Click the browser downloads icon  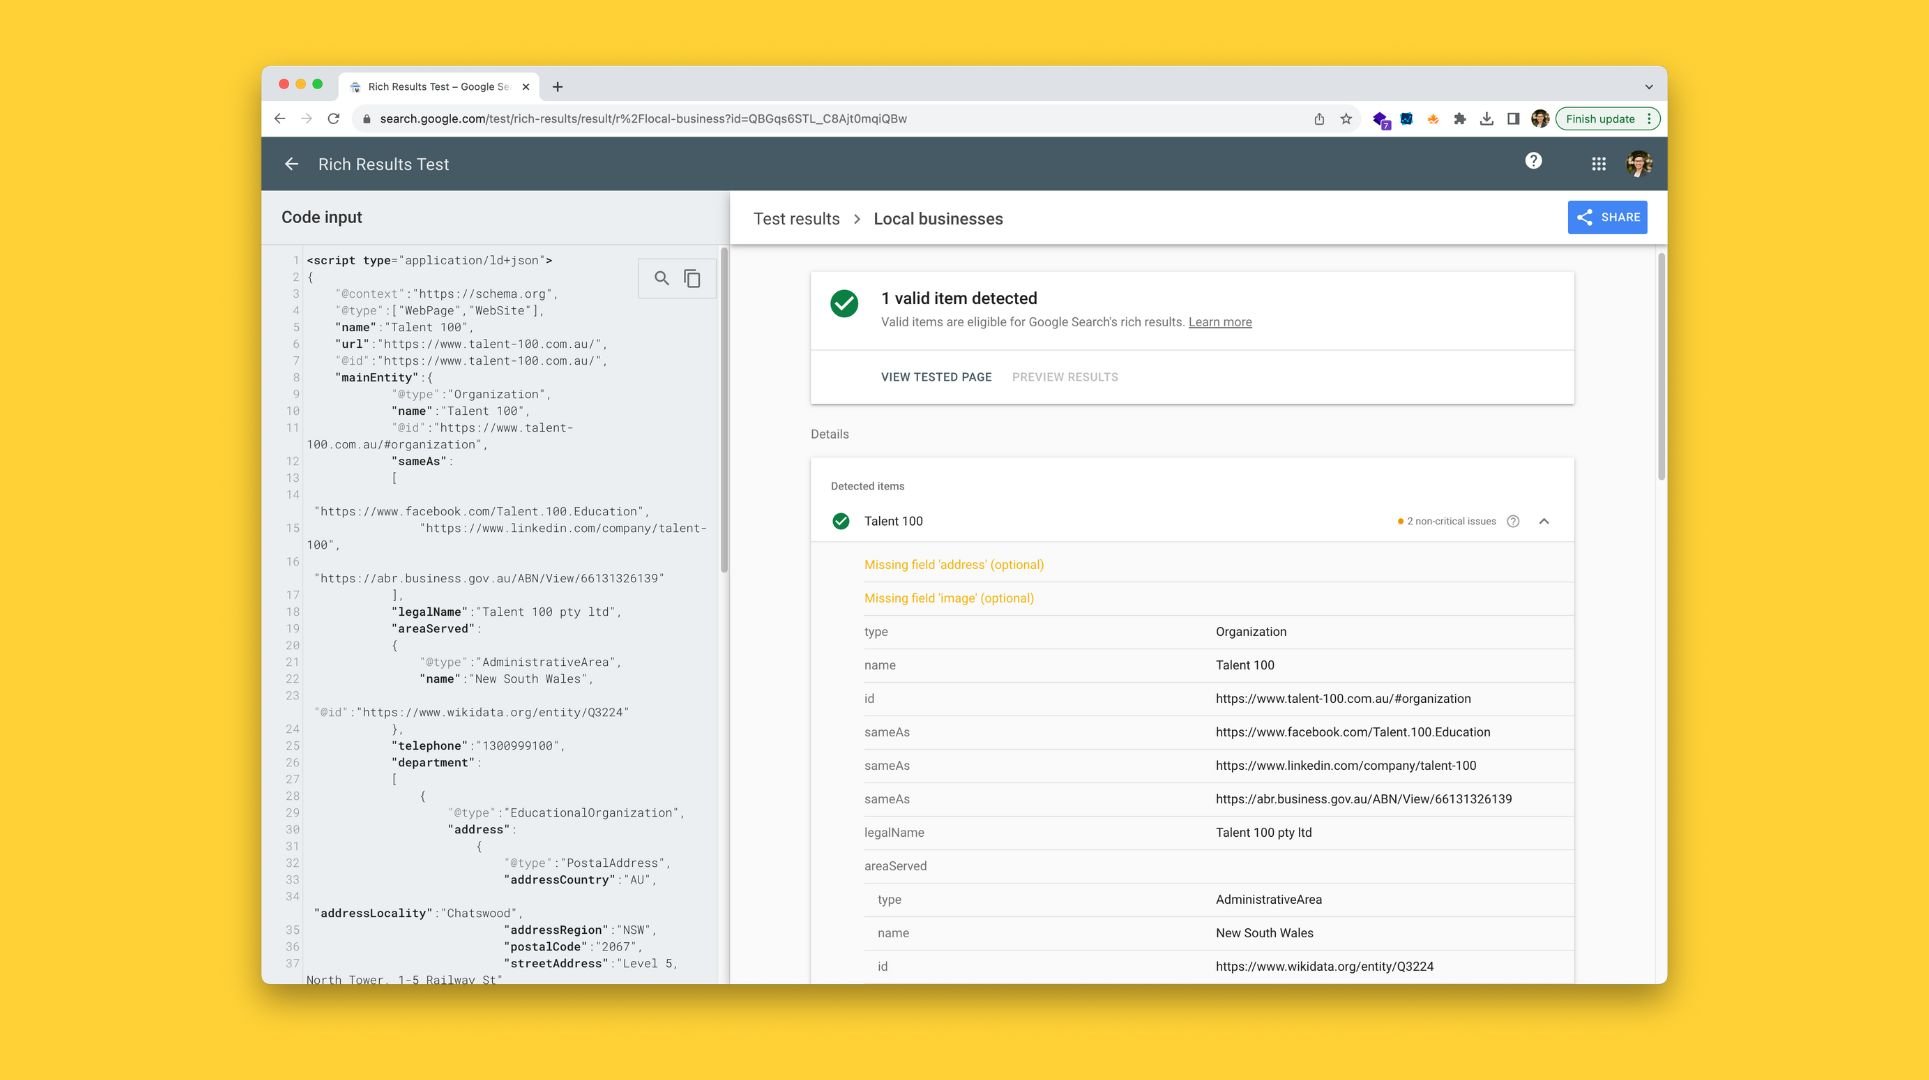(1487, 119)
